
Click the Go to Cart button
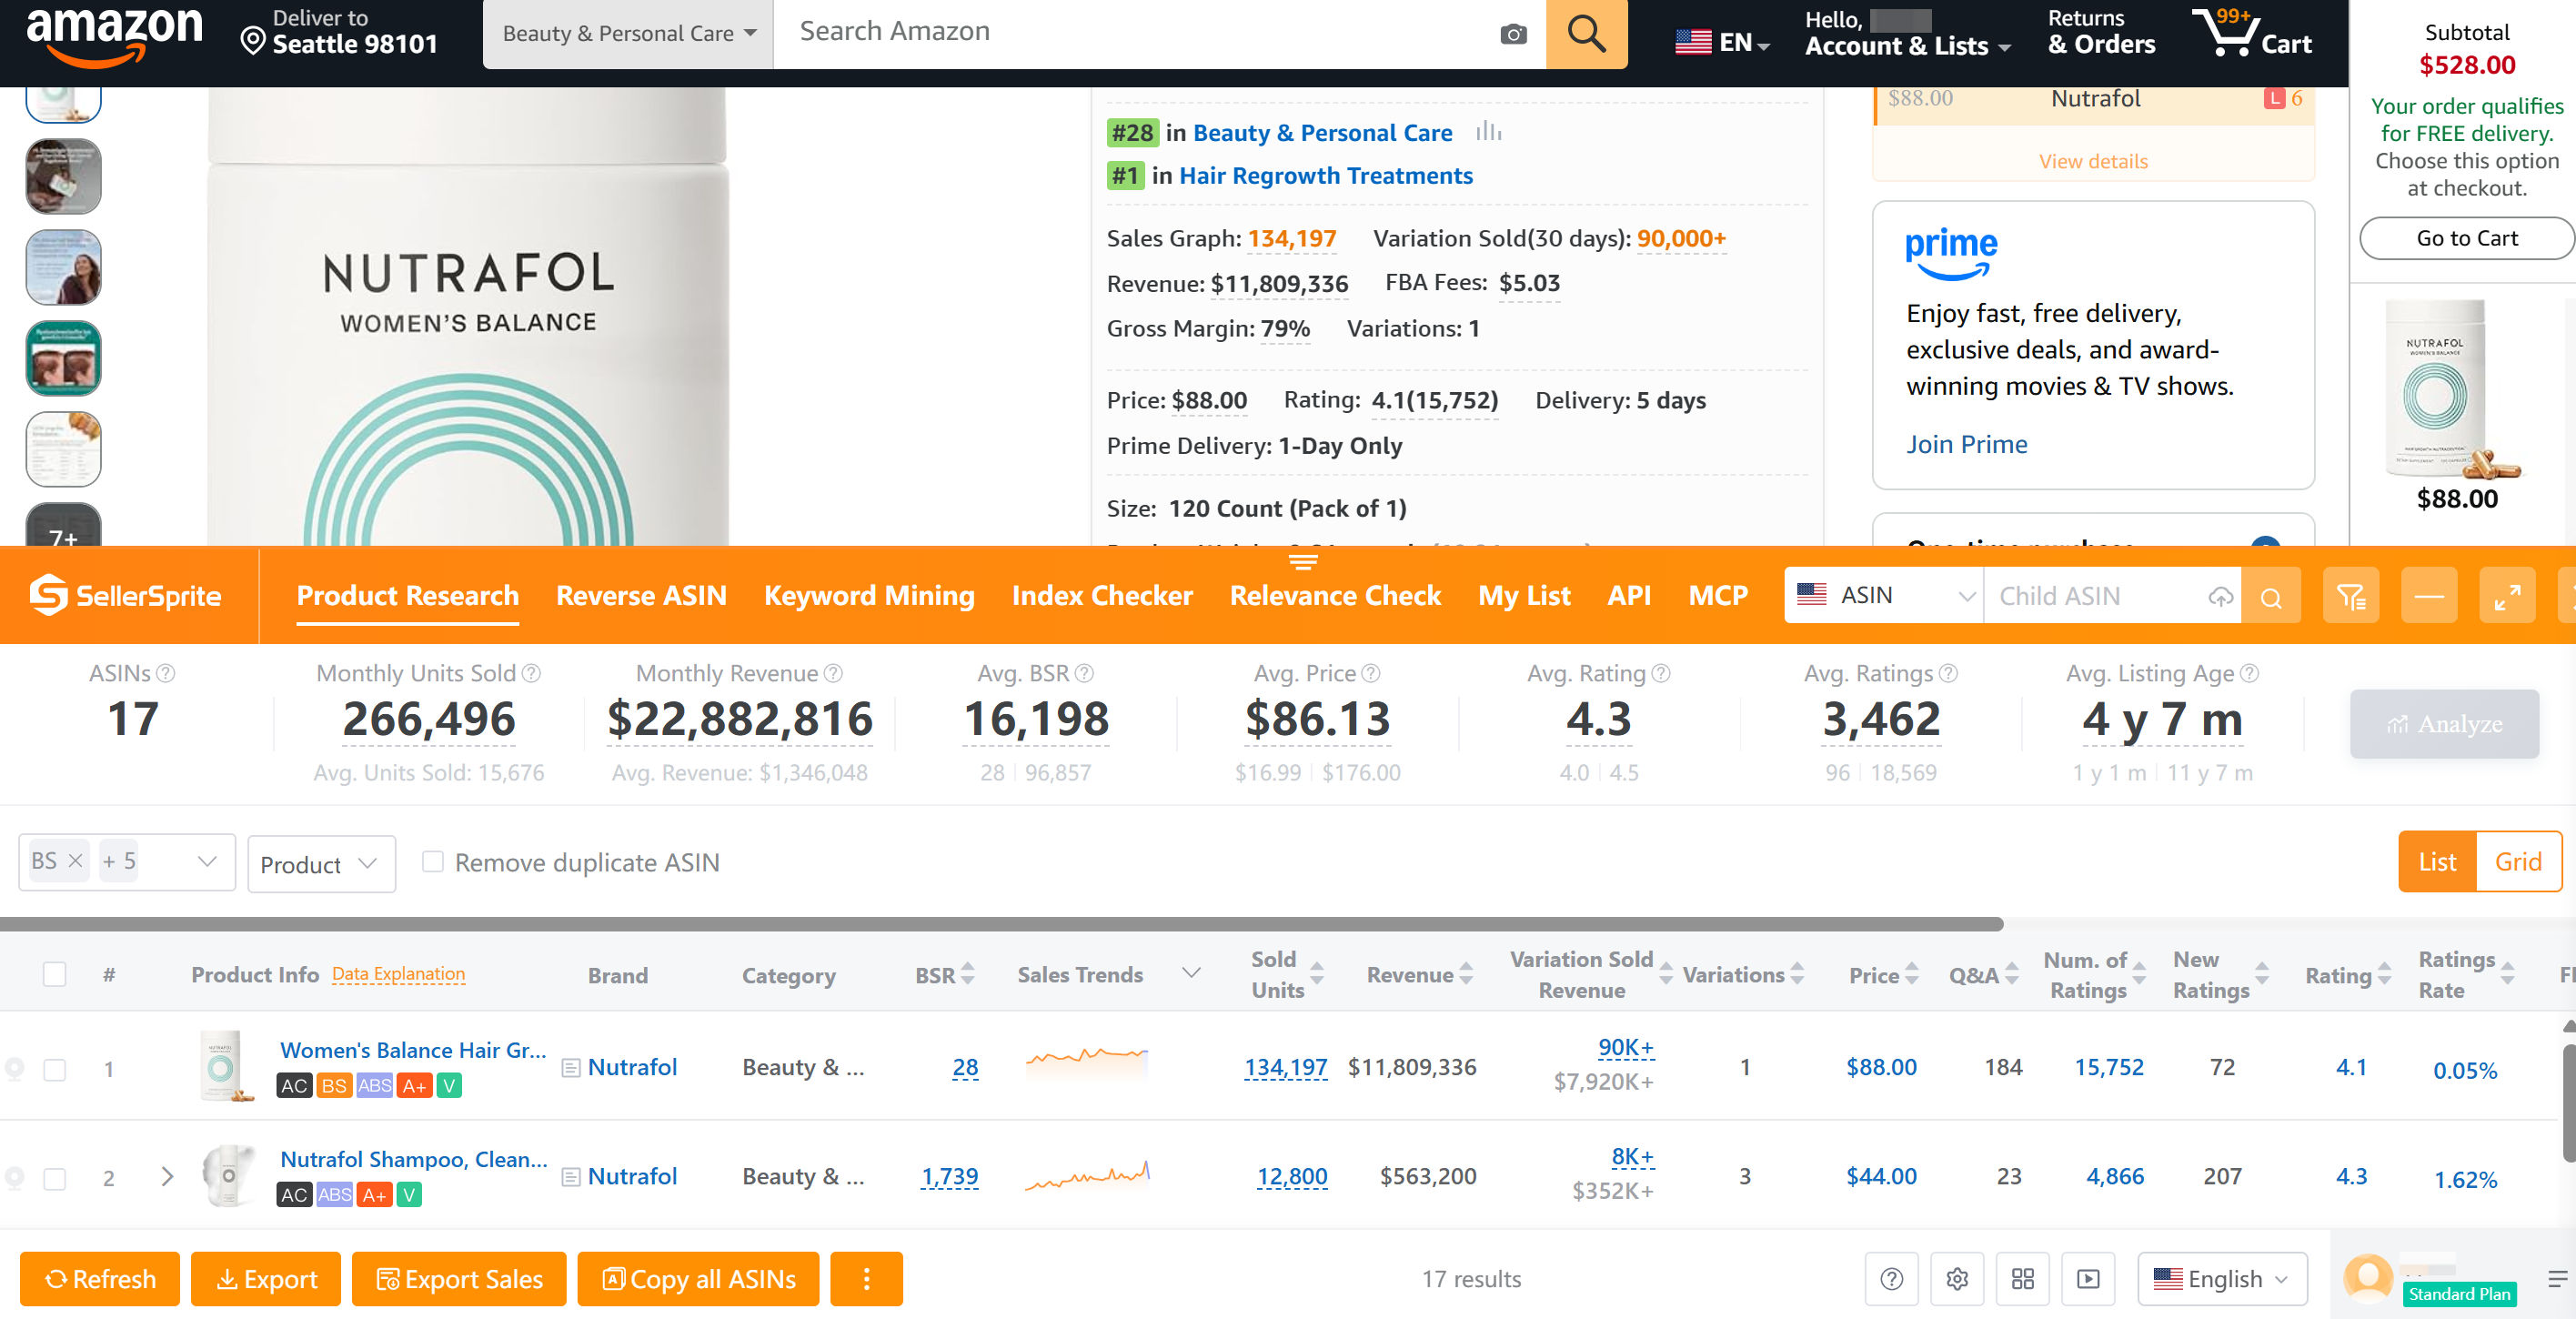pyautogui.click(x=2466, y=238)
